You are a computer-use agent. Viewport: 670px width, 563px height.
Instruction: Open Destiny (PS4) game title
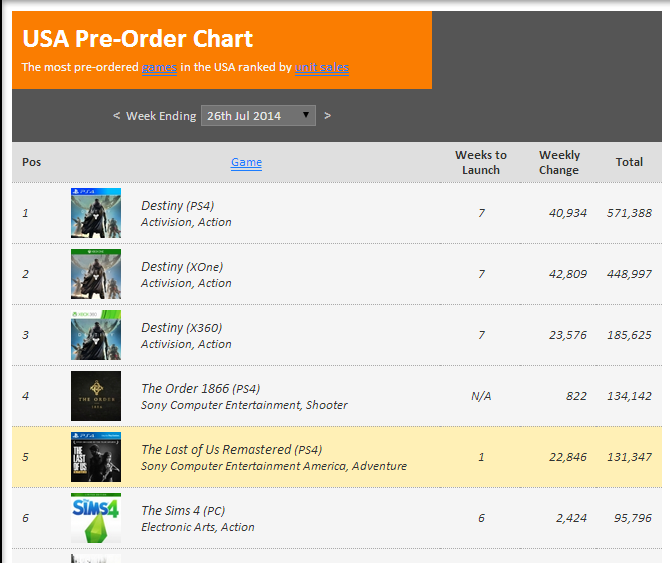(177, 206)
